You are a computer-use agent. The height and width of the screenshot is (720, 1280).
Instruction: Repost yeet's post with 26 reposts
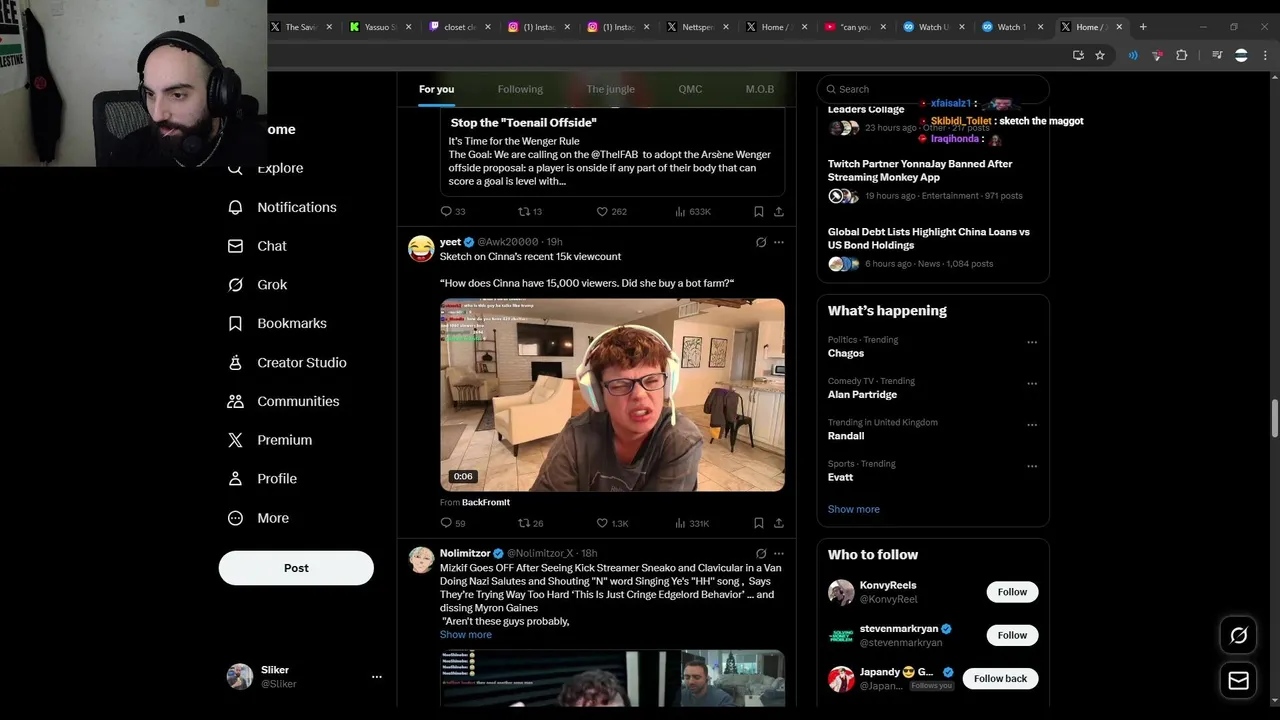point(530,523)
